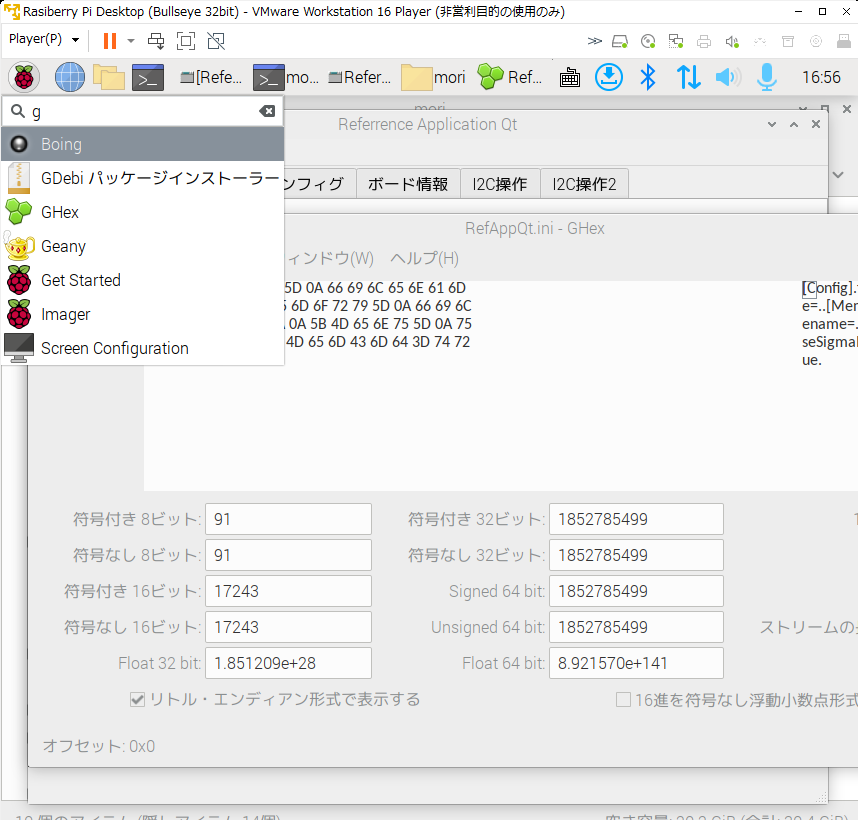The image size is (858, 820).
Task: Open Screen Configuration from the results
Action: (x=143, y=348)
